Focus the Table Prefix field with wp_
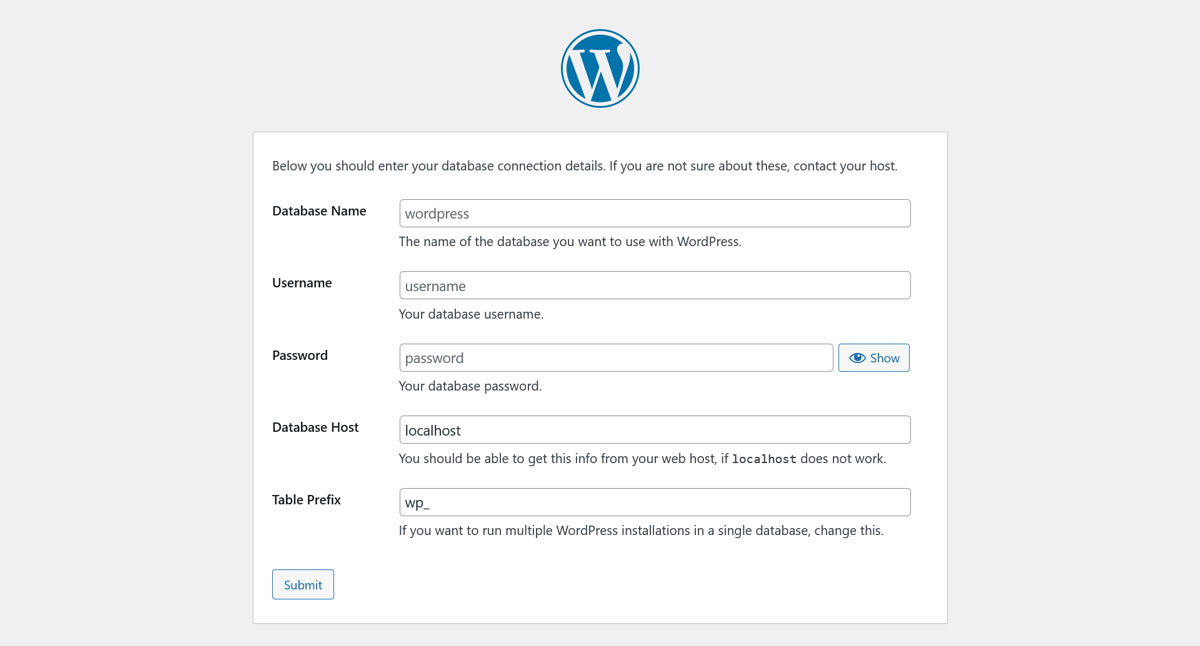The width and height of the screenshot is (1200, 646). coord(654,502)
